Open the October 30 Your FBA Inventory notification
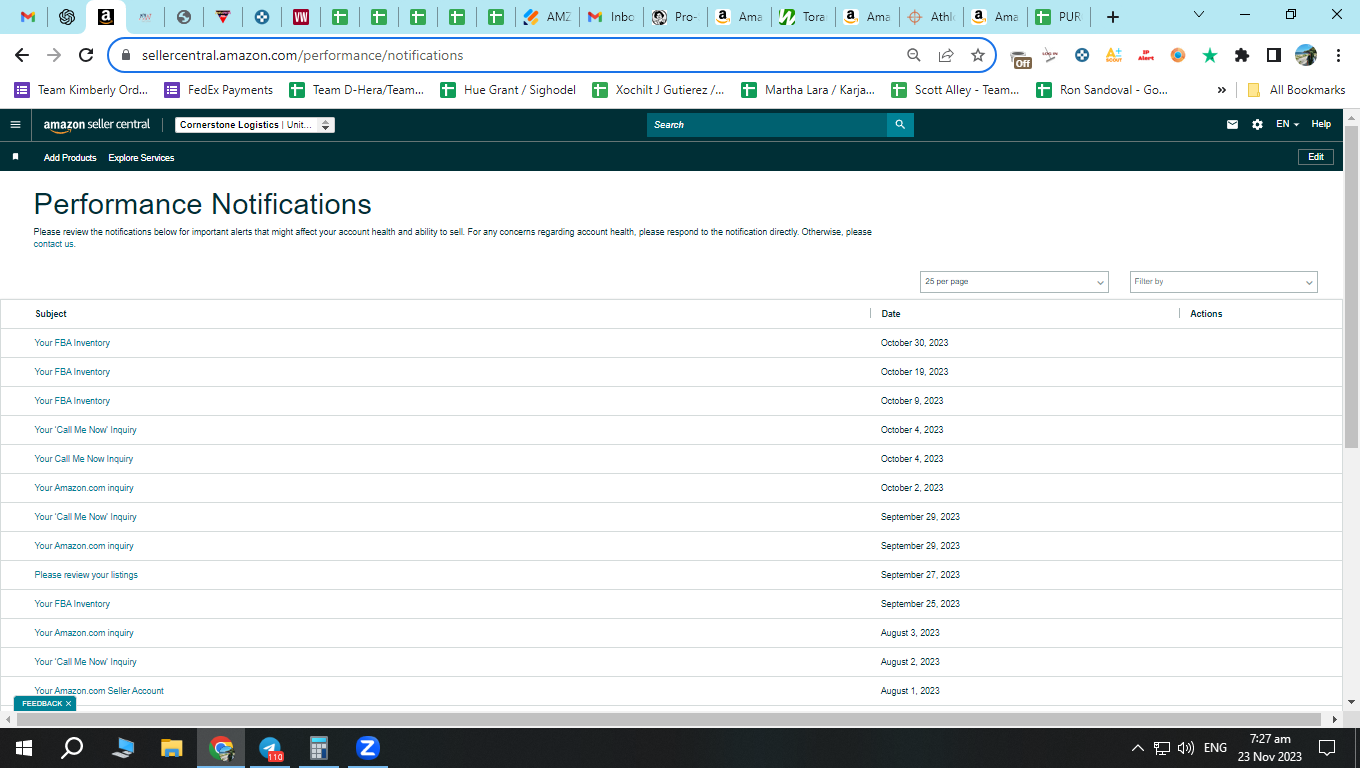The width and height of the screenshot is (1360, 768). tap(72, 343)
